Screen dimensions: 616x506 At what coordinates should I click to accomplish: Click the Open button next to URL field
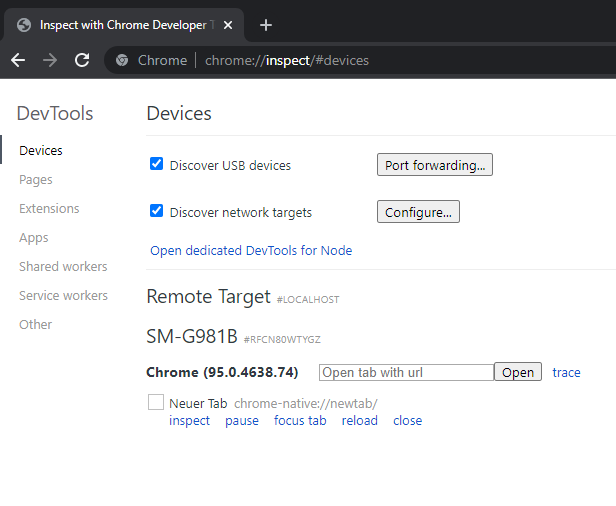point(518,372)
